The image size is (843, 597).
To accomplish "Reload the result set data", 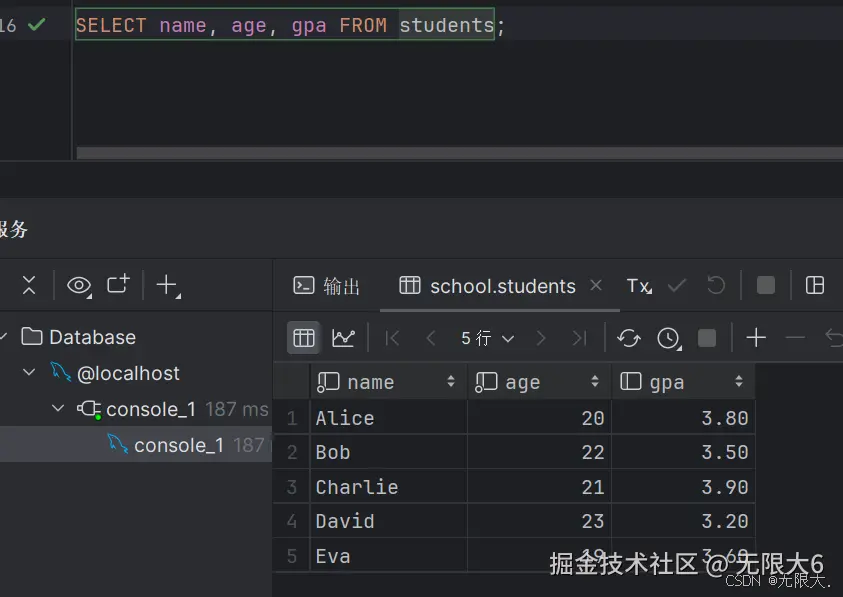I will pyautogui.click(x=629, y=338).
